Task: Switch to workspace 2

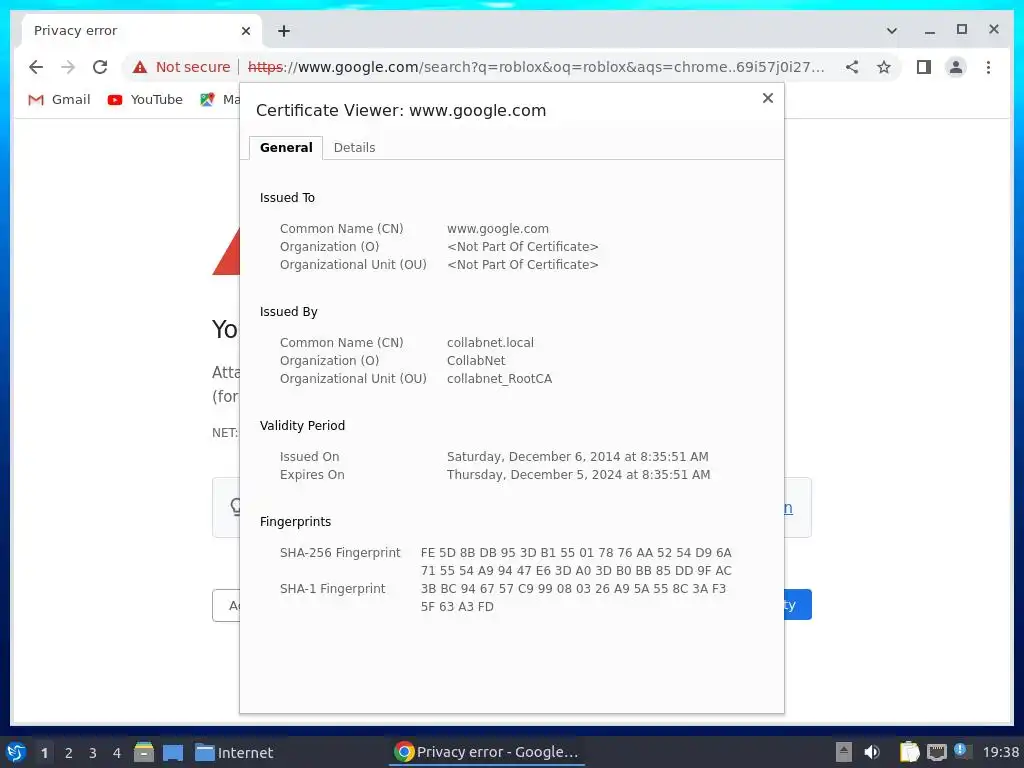Action: pos(68,753)
